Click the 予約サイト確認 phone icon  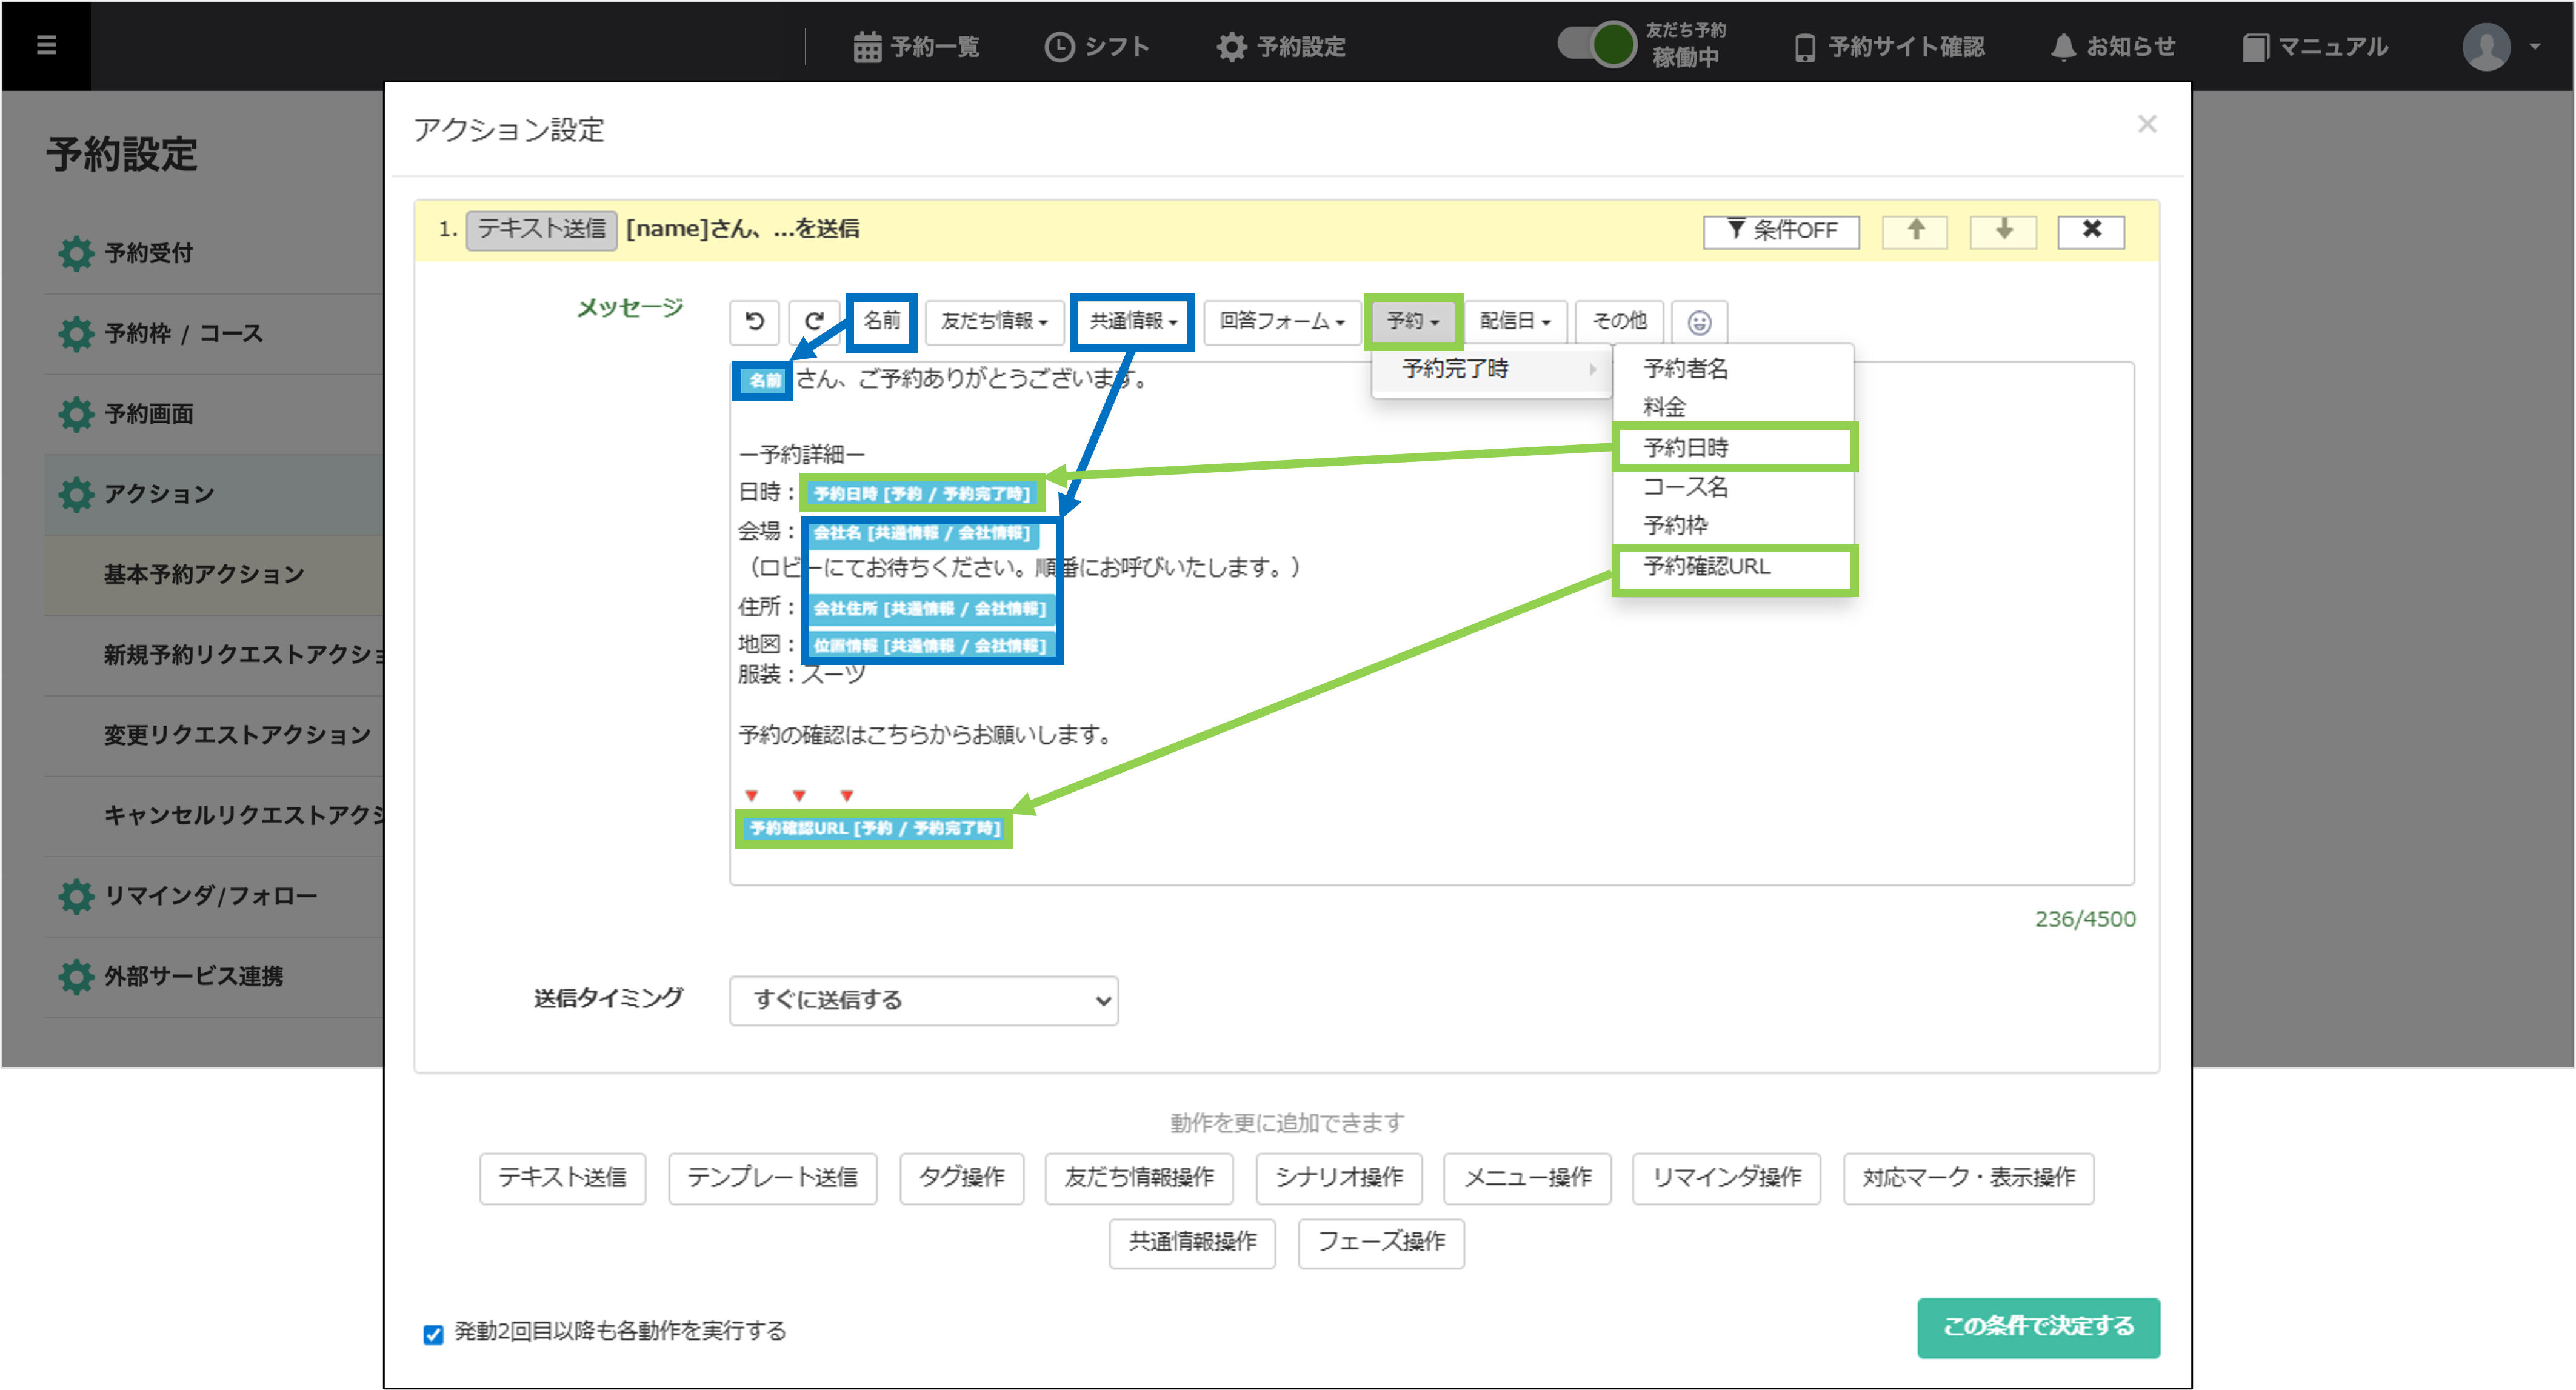coord(1804,47)
